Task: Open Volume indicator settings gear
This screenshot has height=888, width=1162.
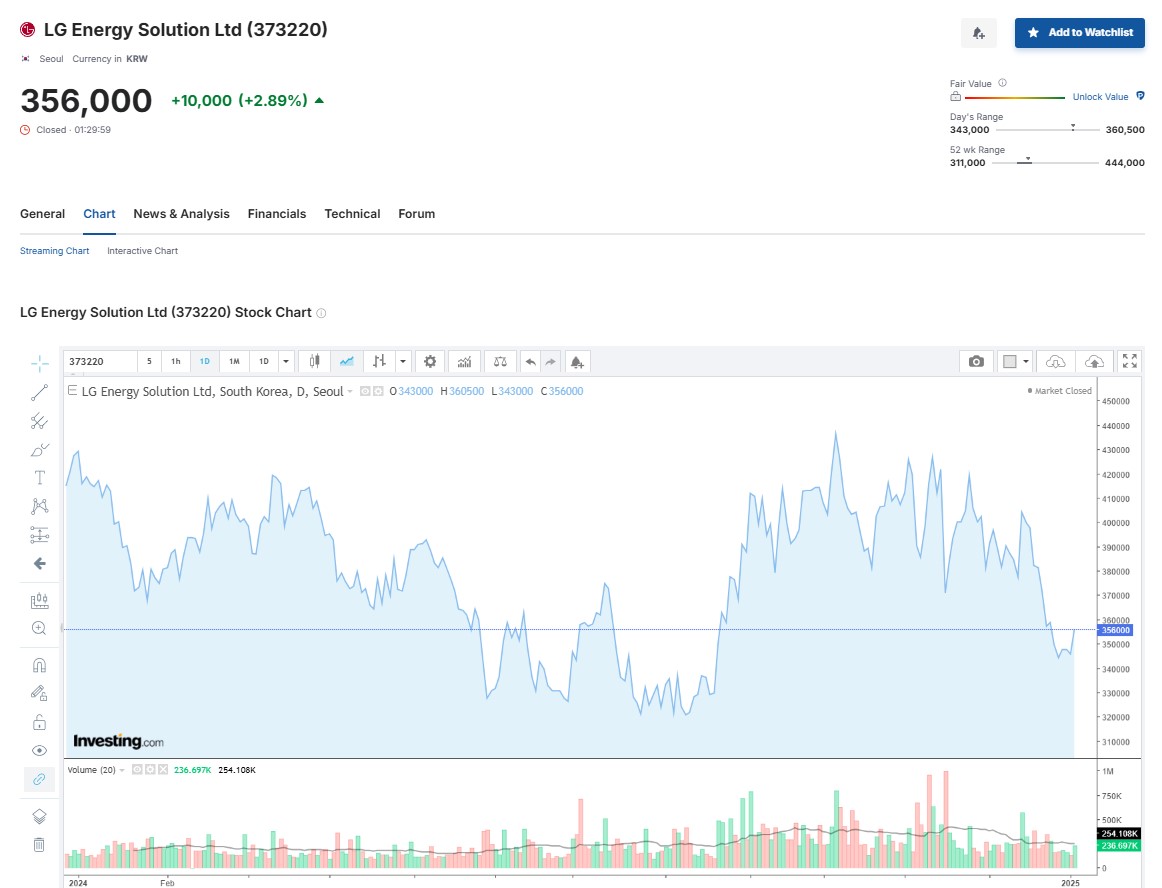Action: (x=150, y=770)
